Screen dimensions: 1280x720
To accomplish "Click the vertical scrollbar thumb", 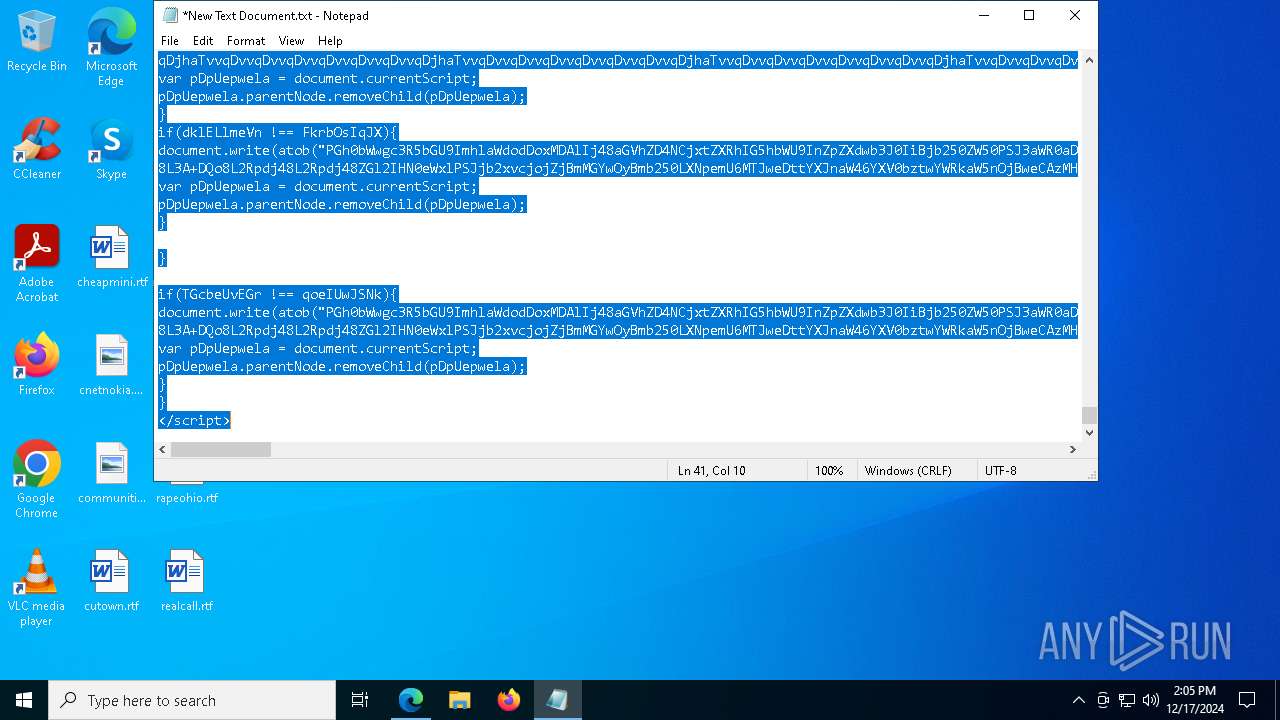I will [x=1089, y=415].
